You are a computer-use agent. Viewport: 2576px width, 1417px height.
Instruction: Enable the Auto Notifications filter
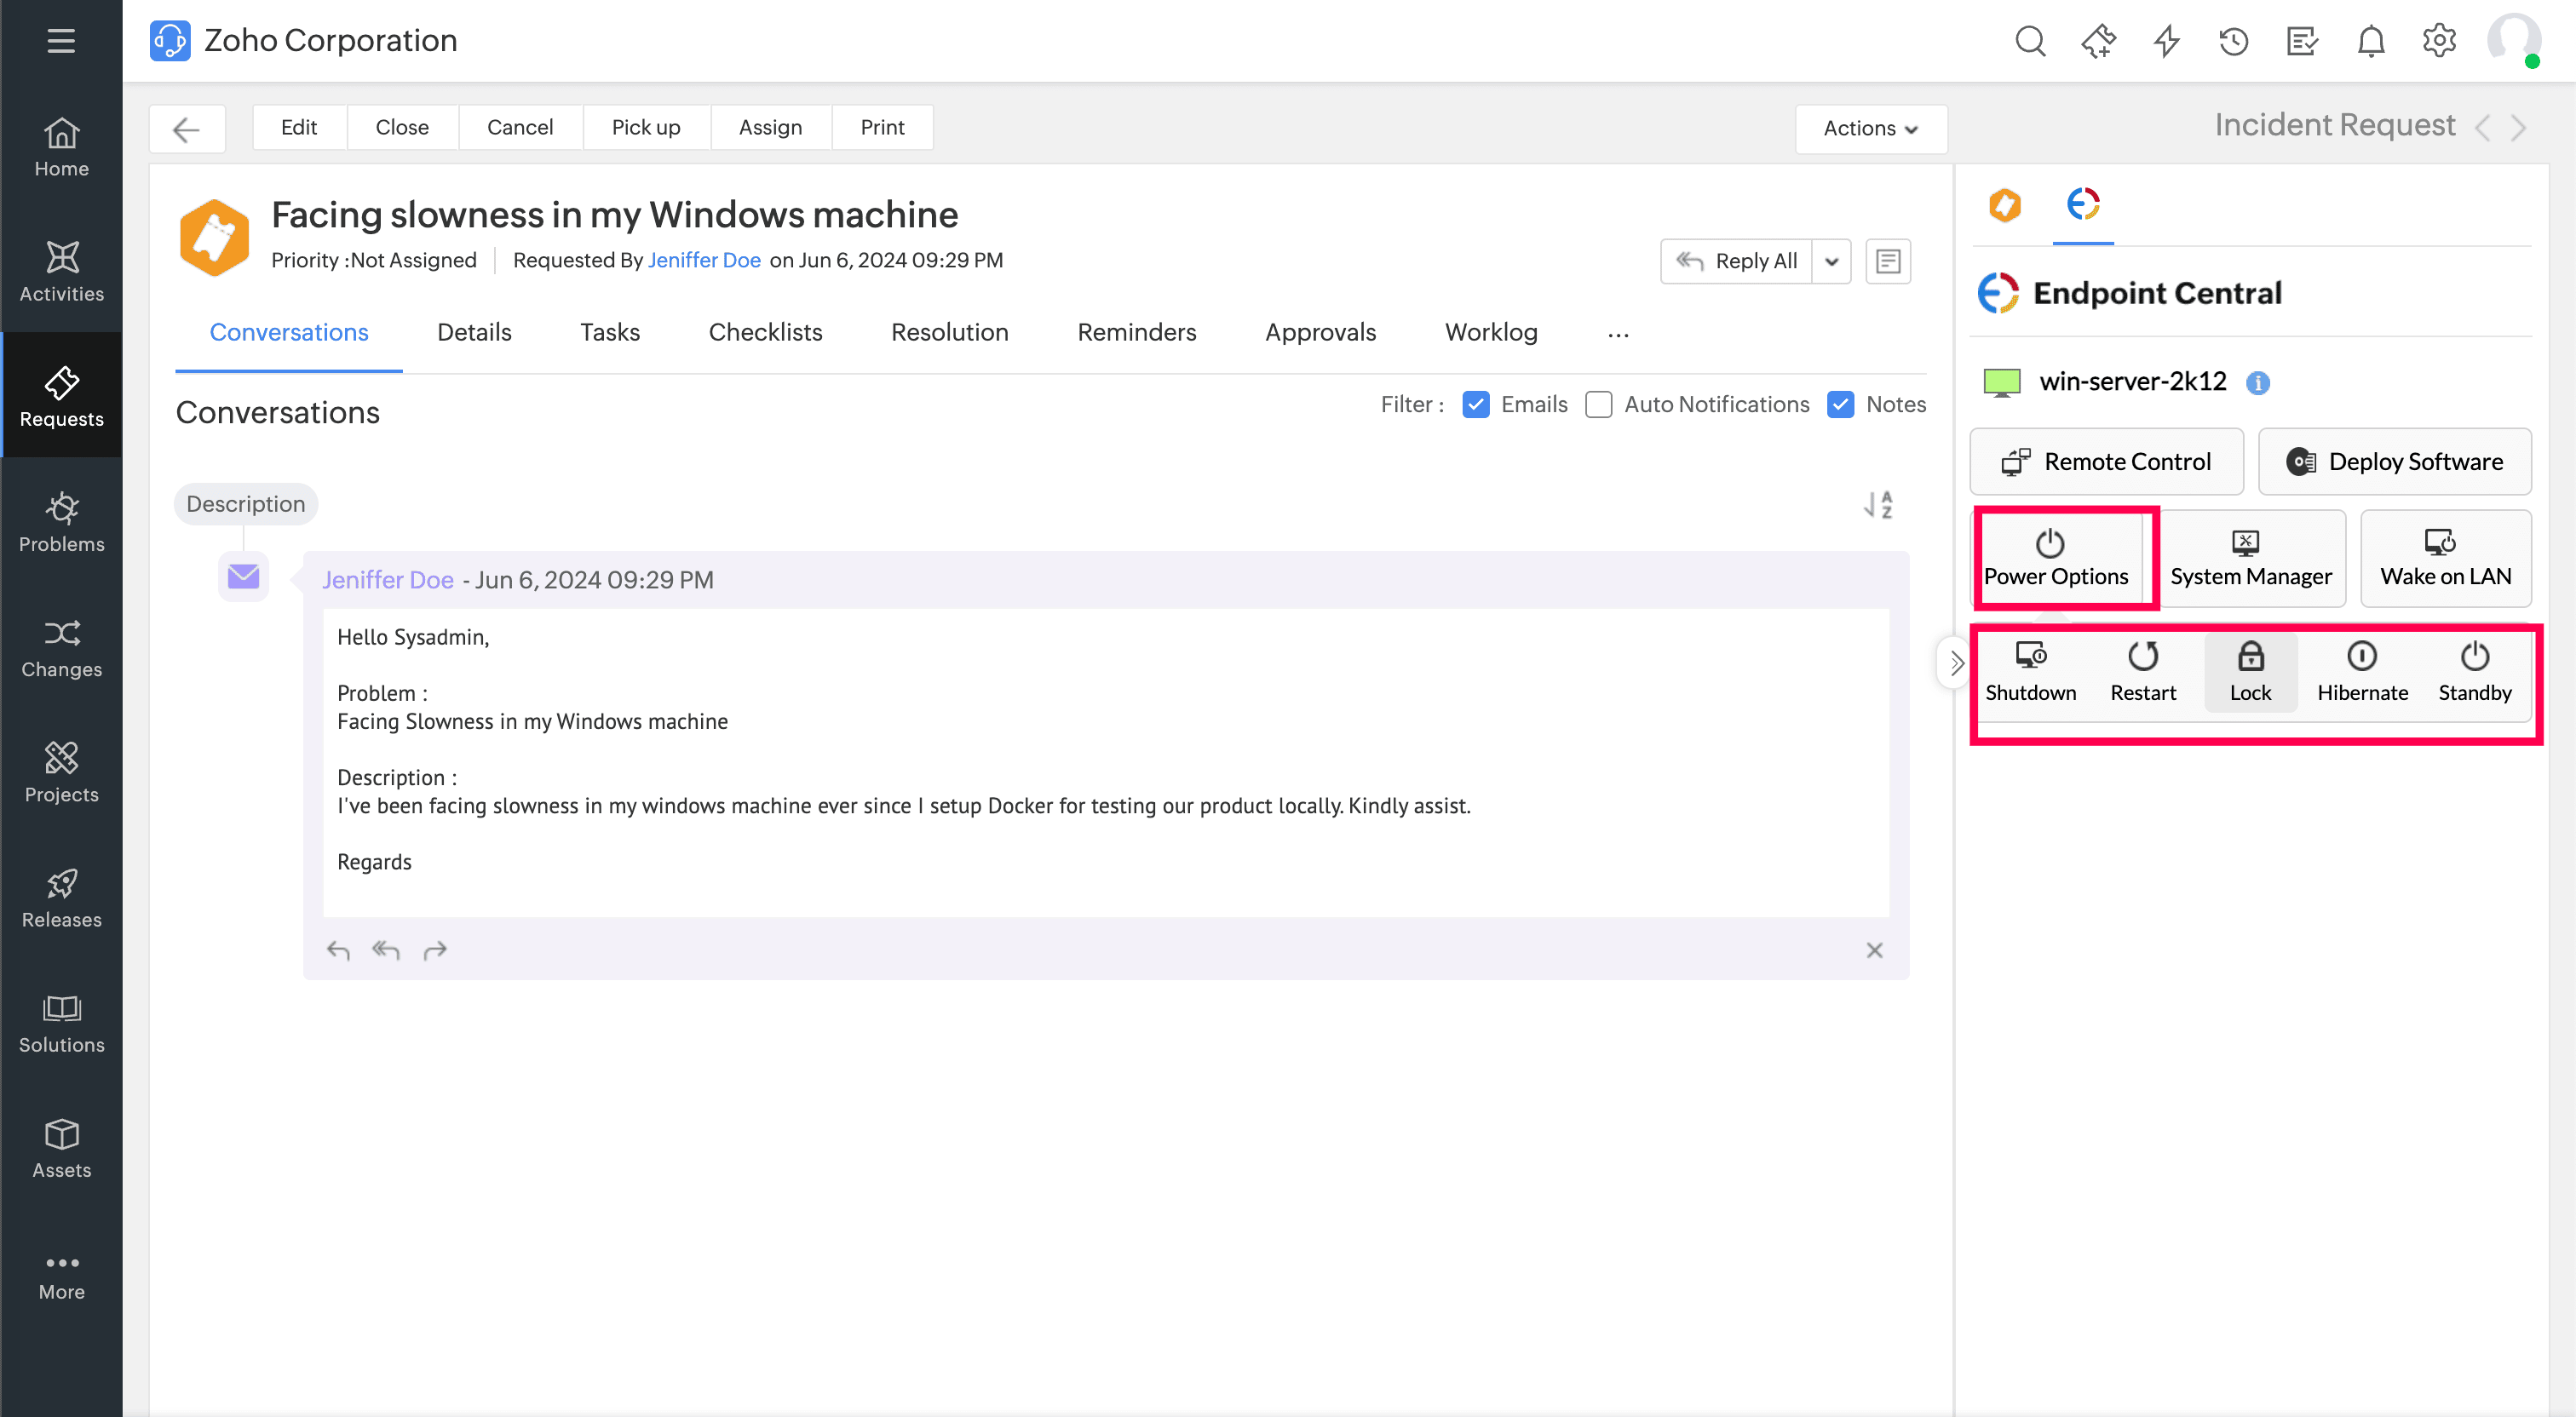coord(1598,404)
